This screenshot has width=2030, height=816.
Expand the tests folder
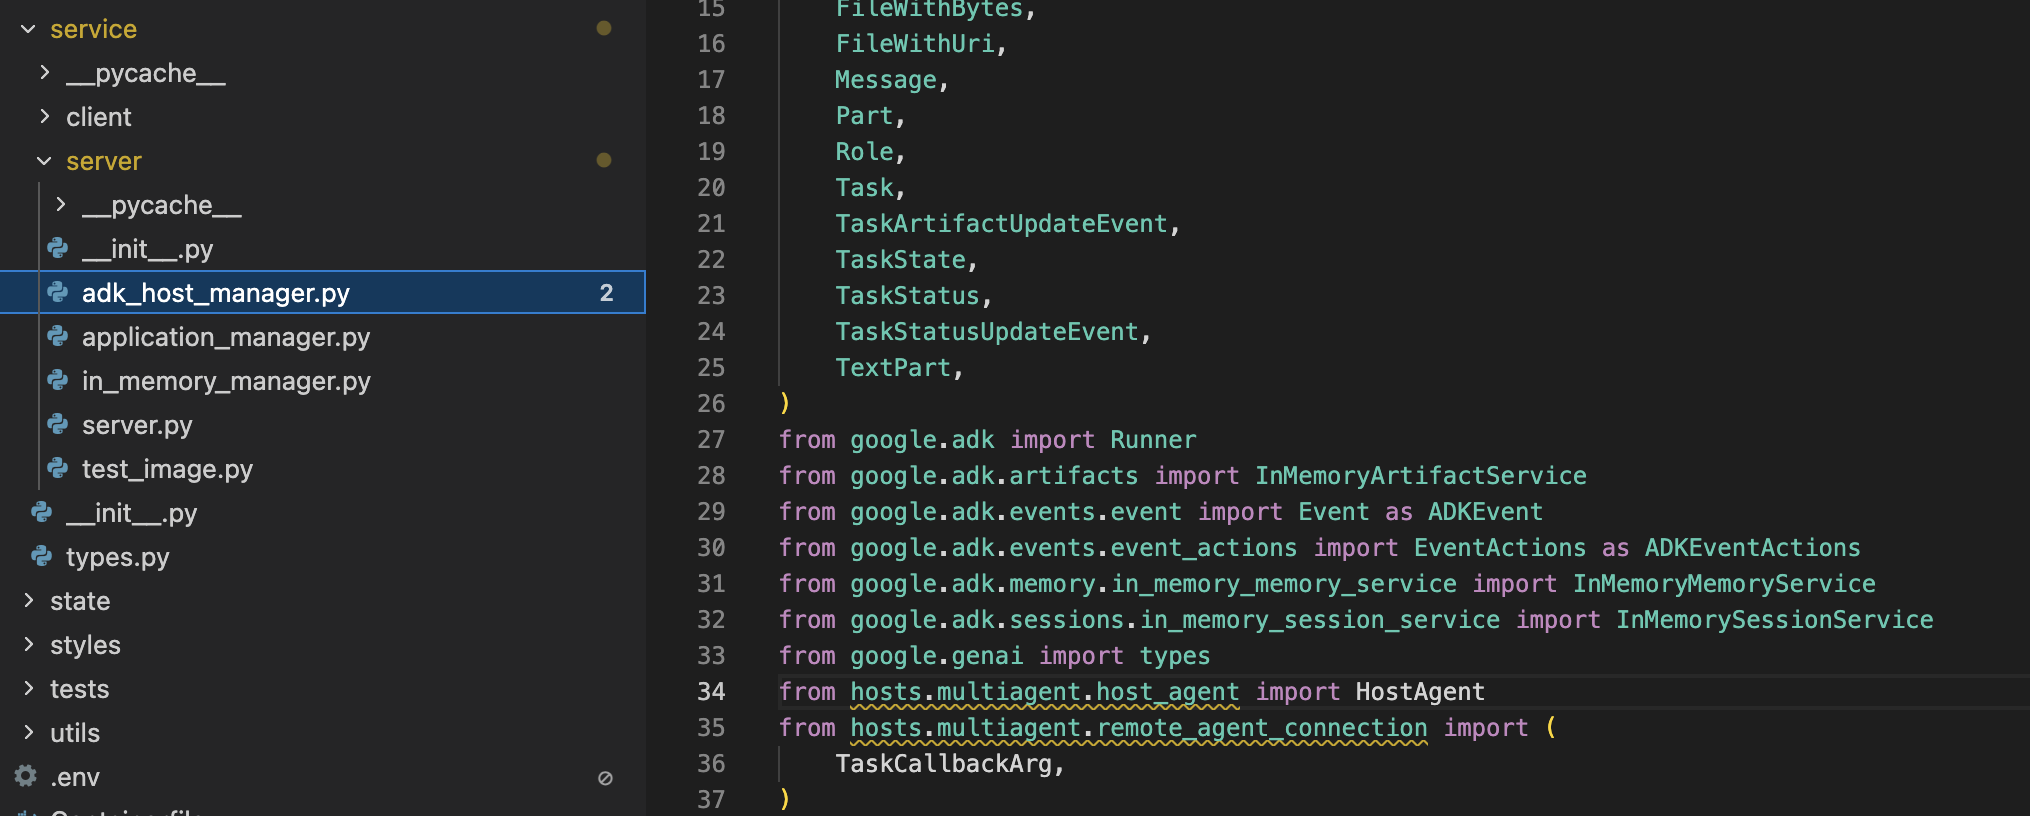click(x=28, y=689)
